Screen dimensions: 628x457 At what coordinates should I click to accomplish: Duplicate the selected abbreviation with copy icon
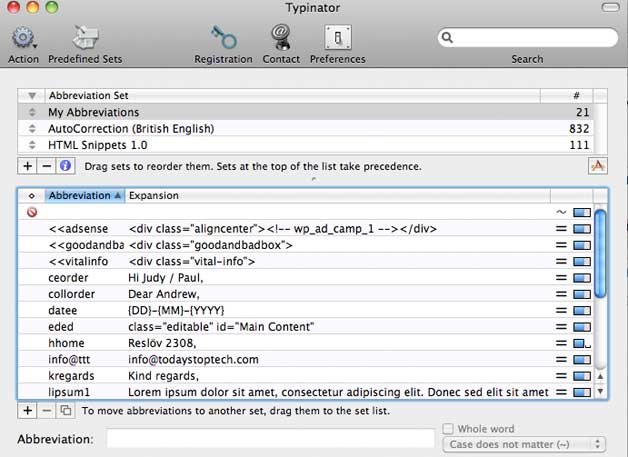point(65,411)
